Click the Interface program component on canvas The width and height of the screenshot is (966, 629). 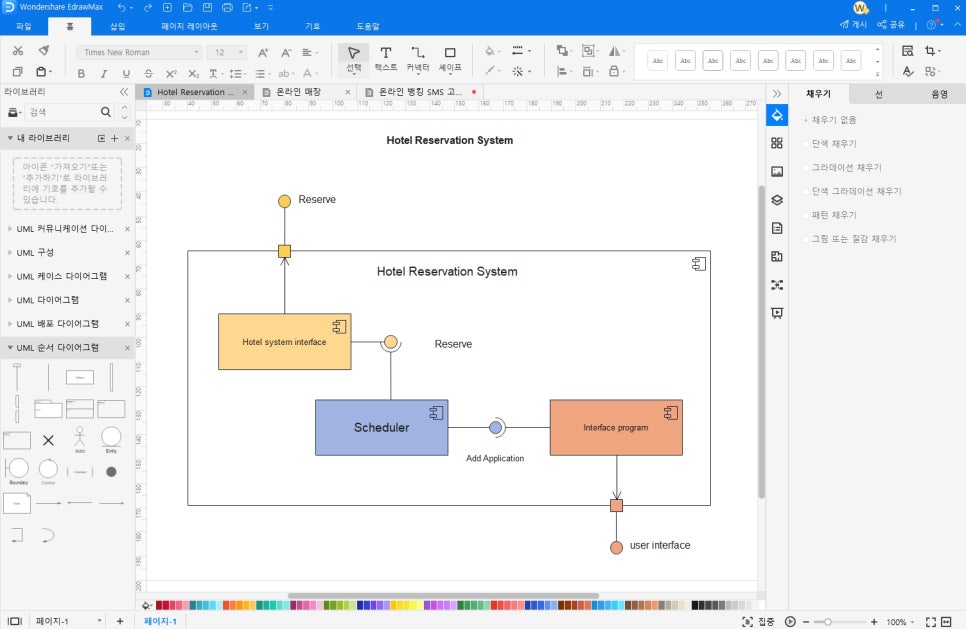[616, 428]
